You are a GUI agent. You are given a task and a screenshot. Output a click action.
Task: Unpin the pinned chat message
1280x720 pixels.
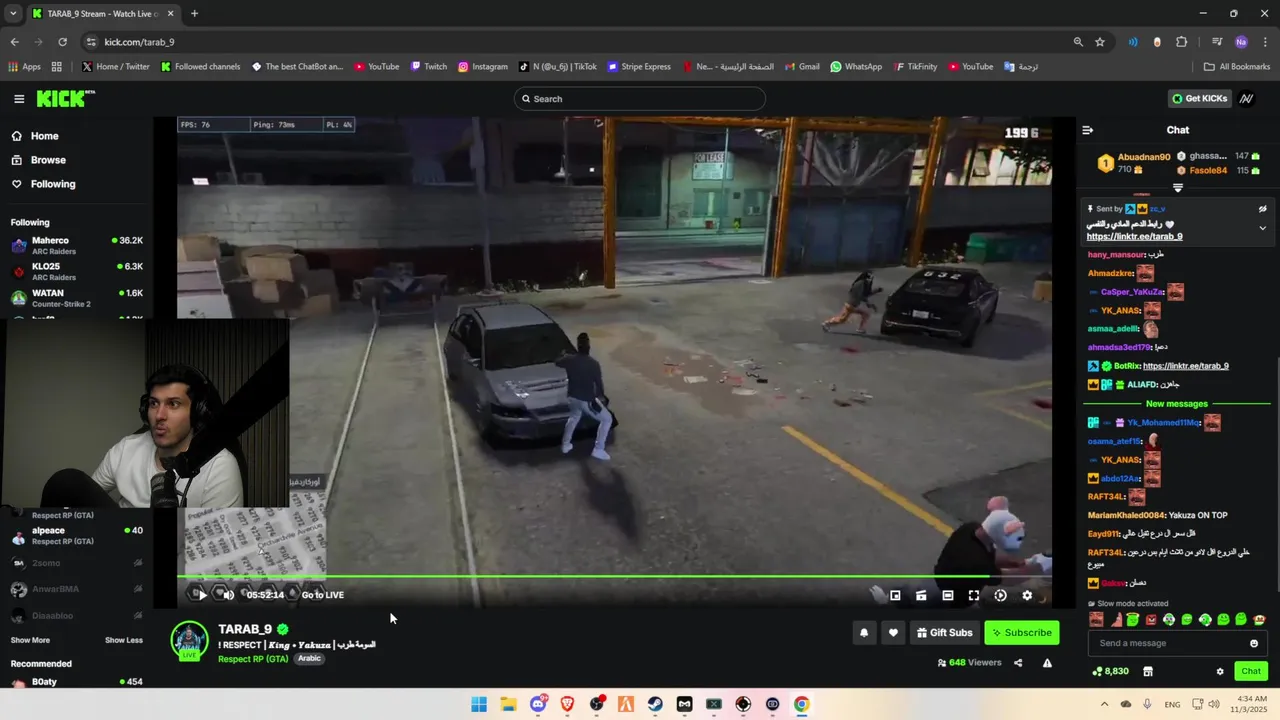[1262, 209]
